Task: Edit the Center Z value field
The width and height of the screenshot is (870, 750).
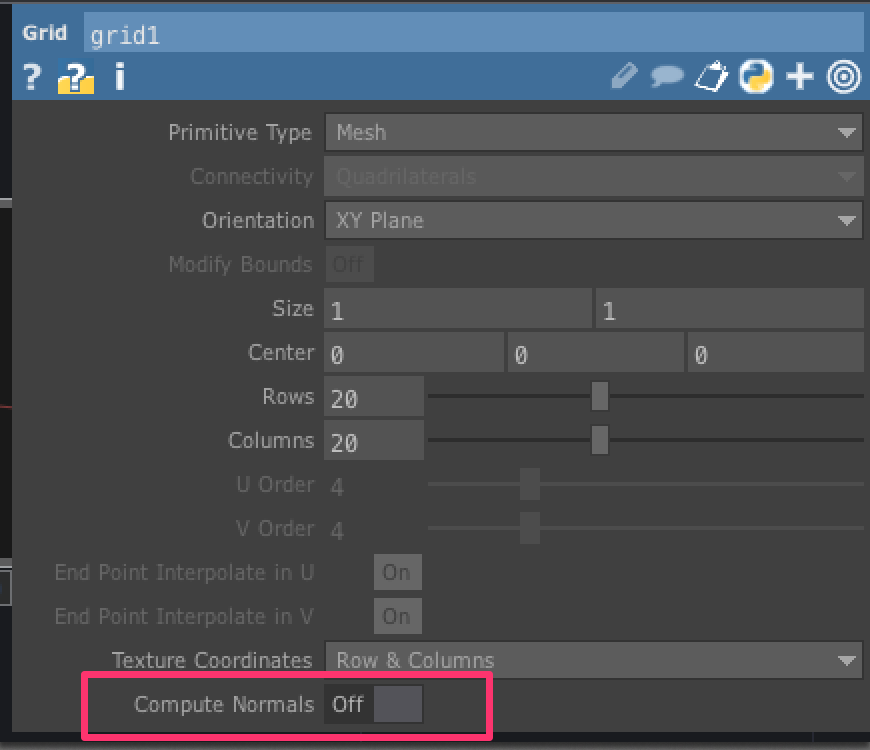Action: click(776, 352)
